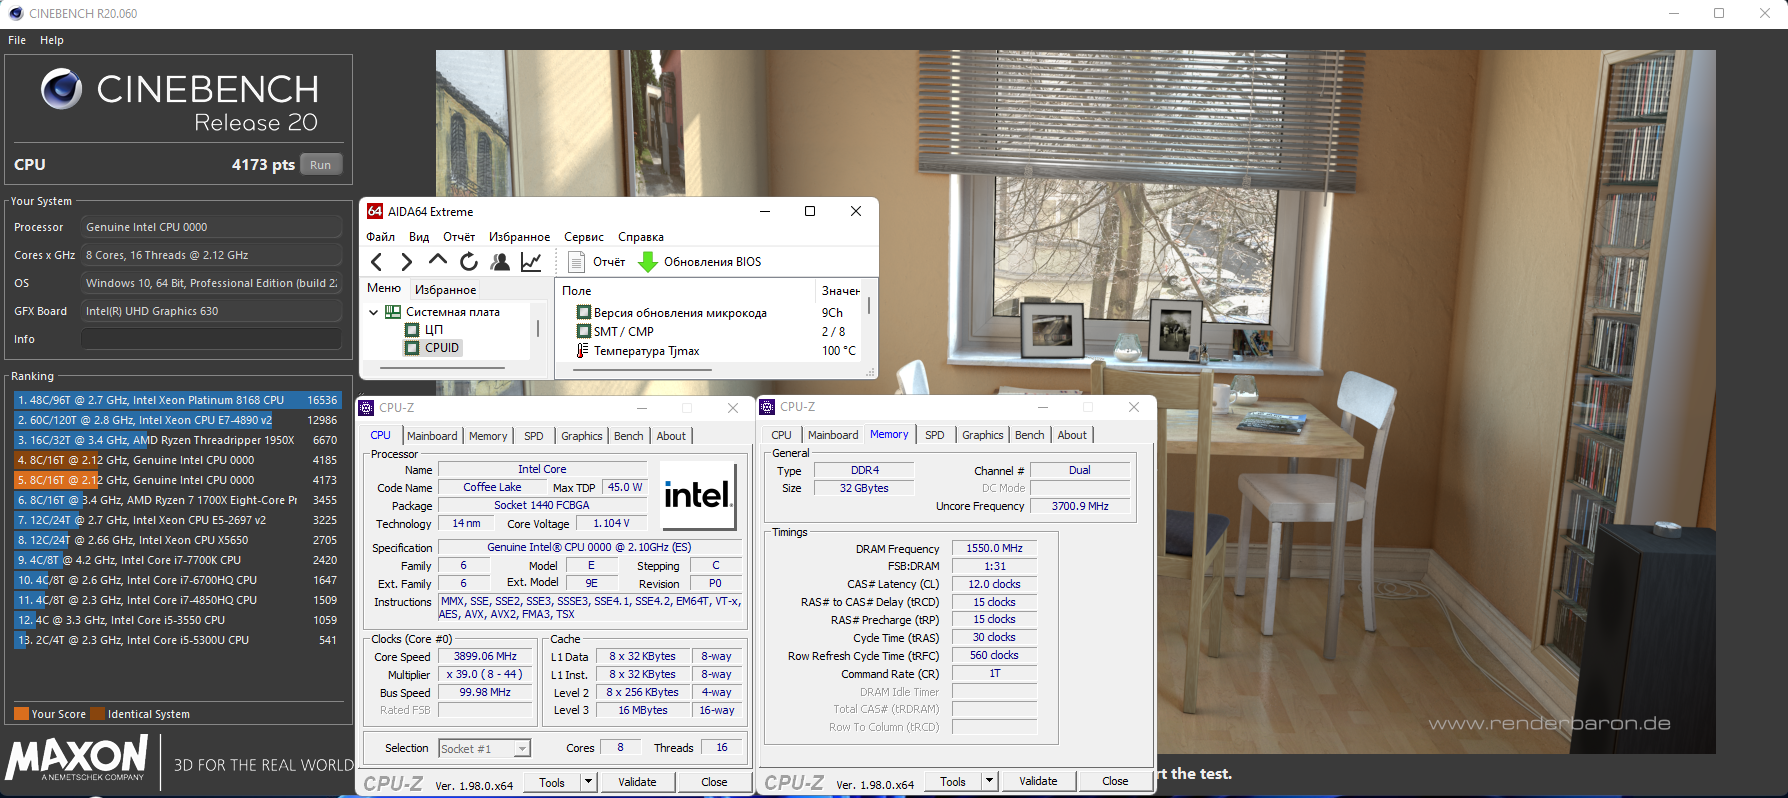Click Close button in CPU-Z Memory window
Image resolution: width=1788 pixels, height=798 pixels.
click(1115, 781)
